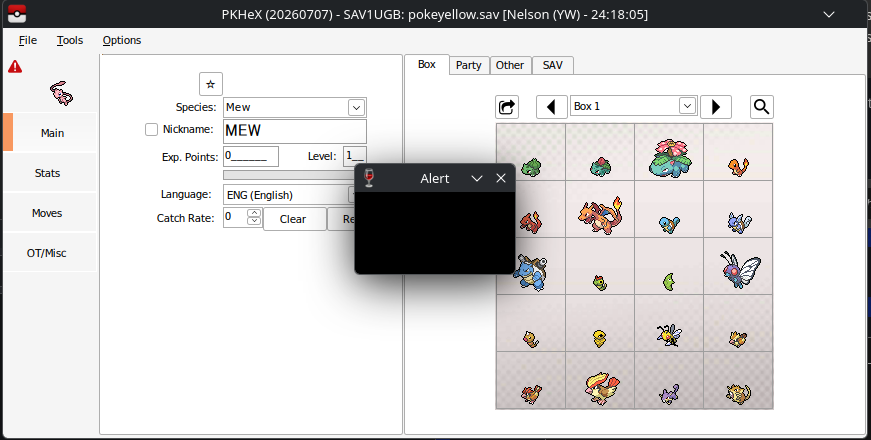Open the Main editor page
Image resolution: width=871 pixels, height=440 pixels.
click(x=52, y=133)
